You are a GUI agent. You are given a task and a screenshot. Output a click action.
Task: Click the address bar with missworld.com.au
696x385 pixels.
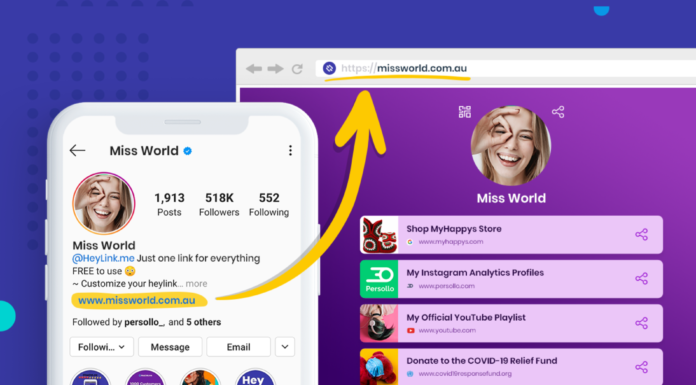(506, 68)
